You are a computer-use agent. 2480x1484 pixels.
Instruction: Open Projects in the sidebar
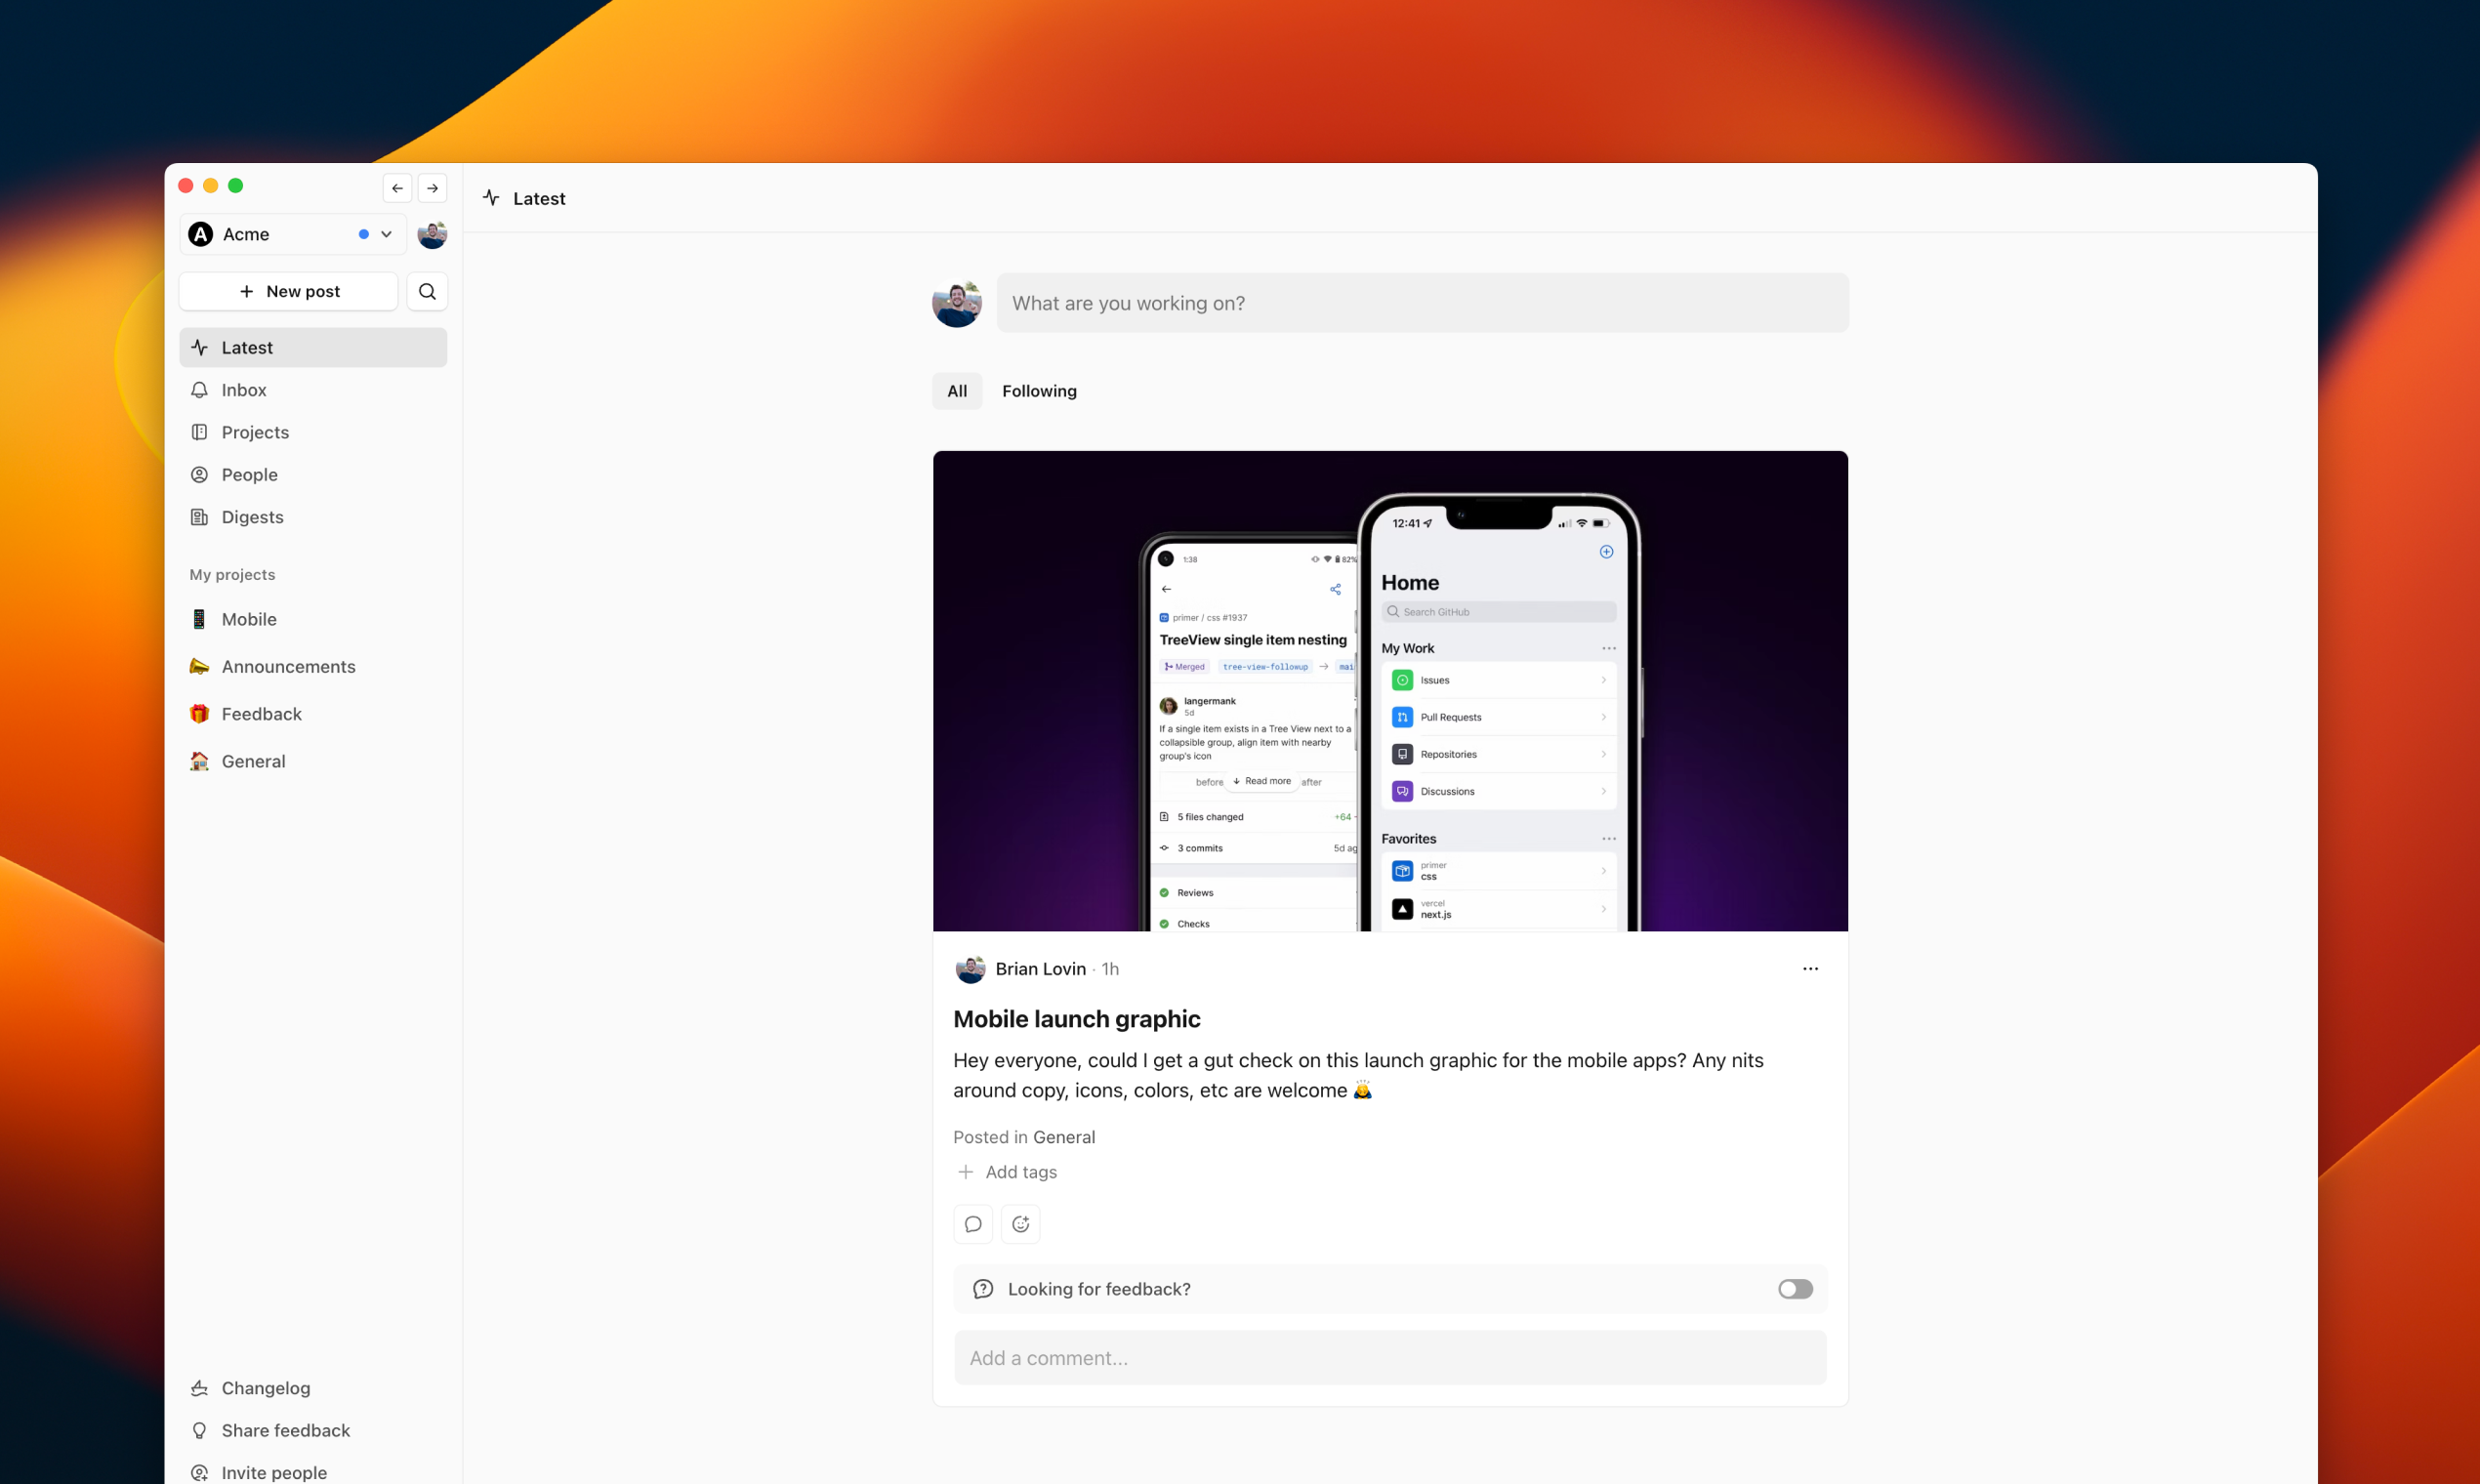click(313, 432)
